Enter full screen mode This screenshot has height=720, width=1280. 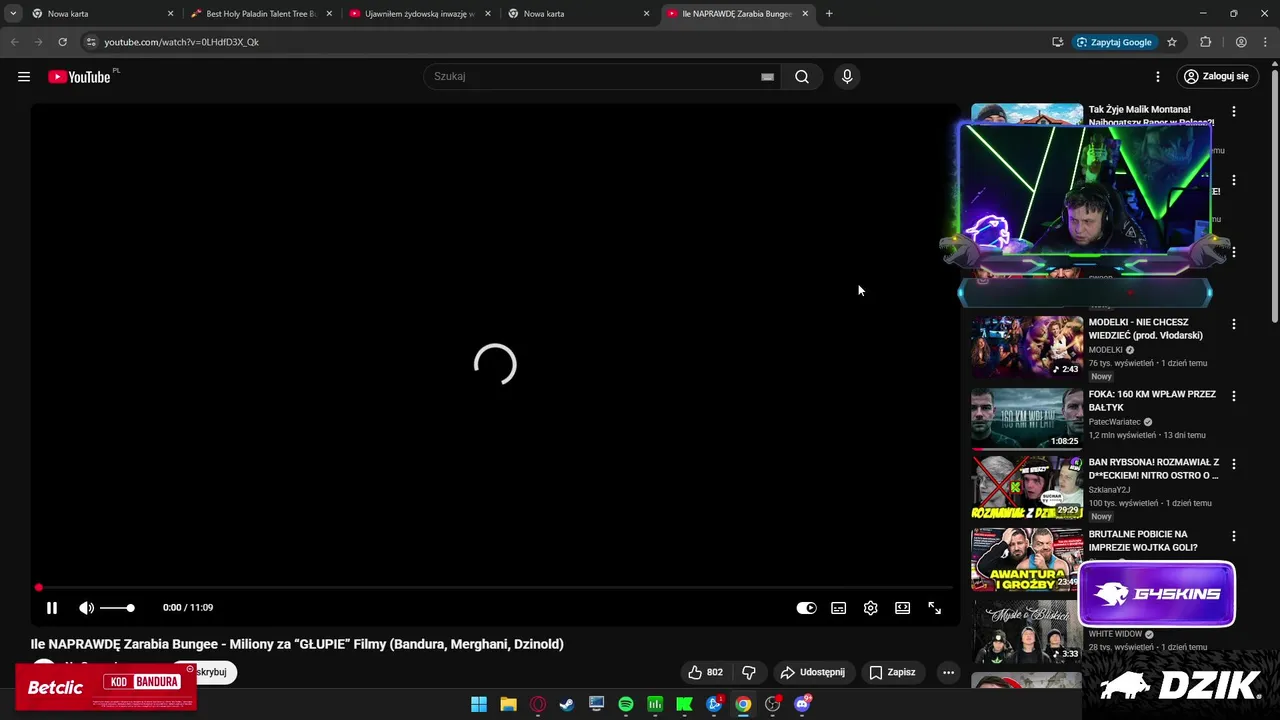click(935, 608)
